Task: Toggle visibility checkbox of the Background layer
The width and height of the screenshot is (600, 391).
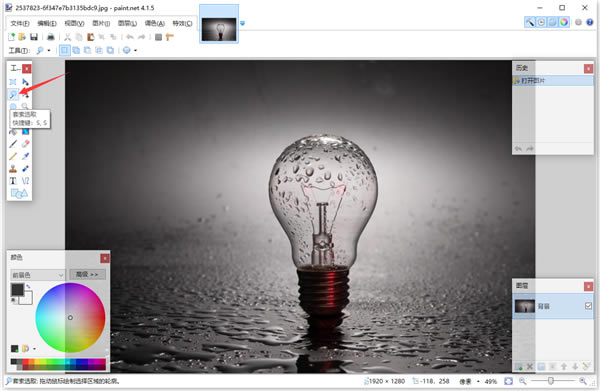Action: (x=588, y=306)
